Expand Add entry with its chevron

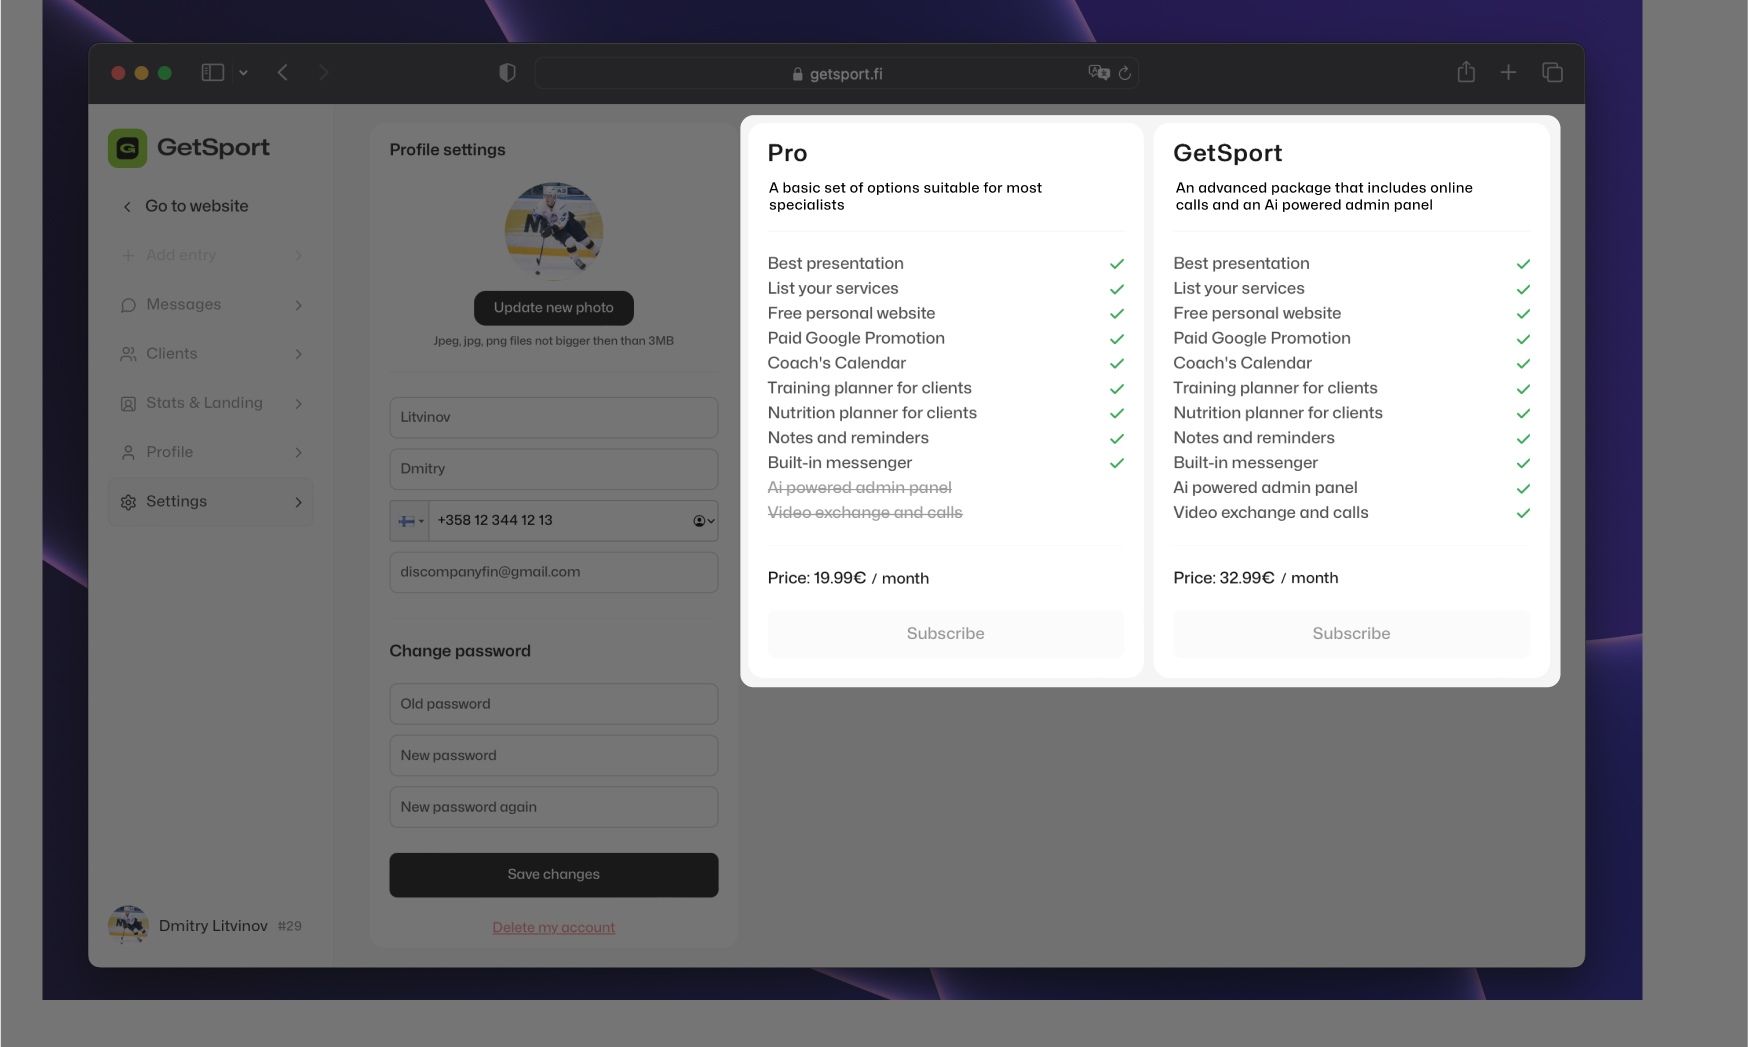pos(298,256)
